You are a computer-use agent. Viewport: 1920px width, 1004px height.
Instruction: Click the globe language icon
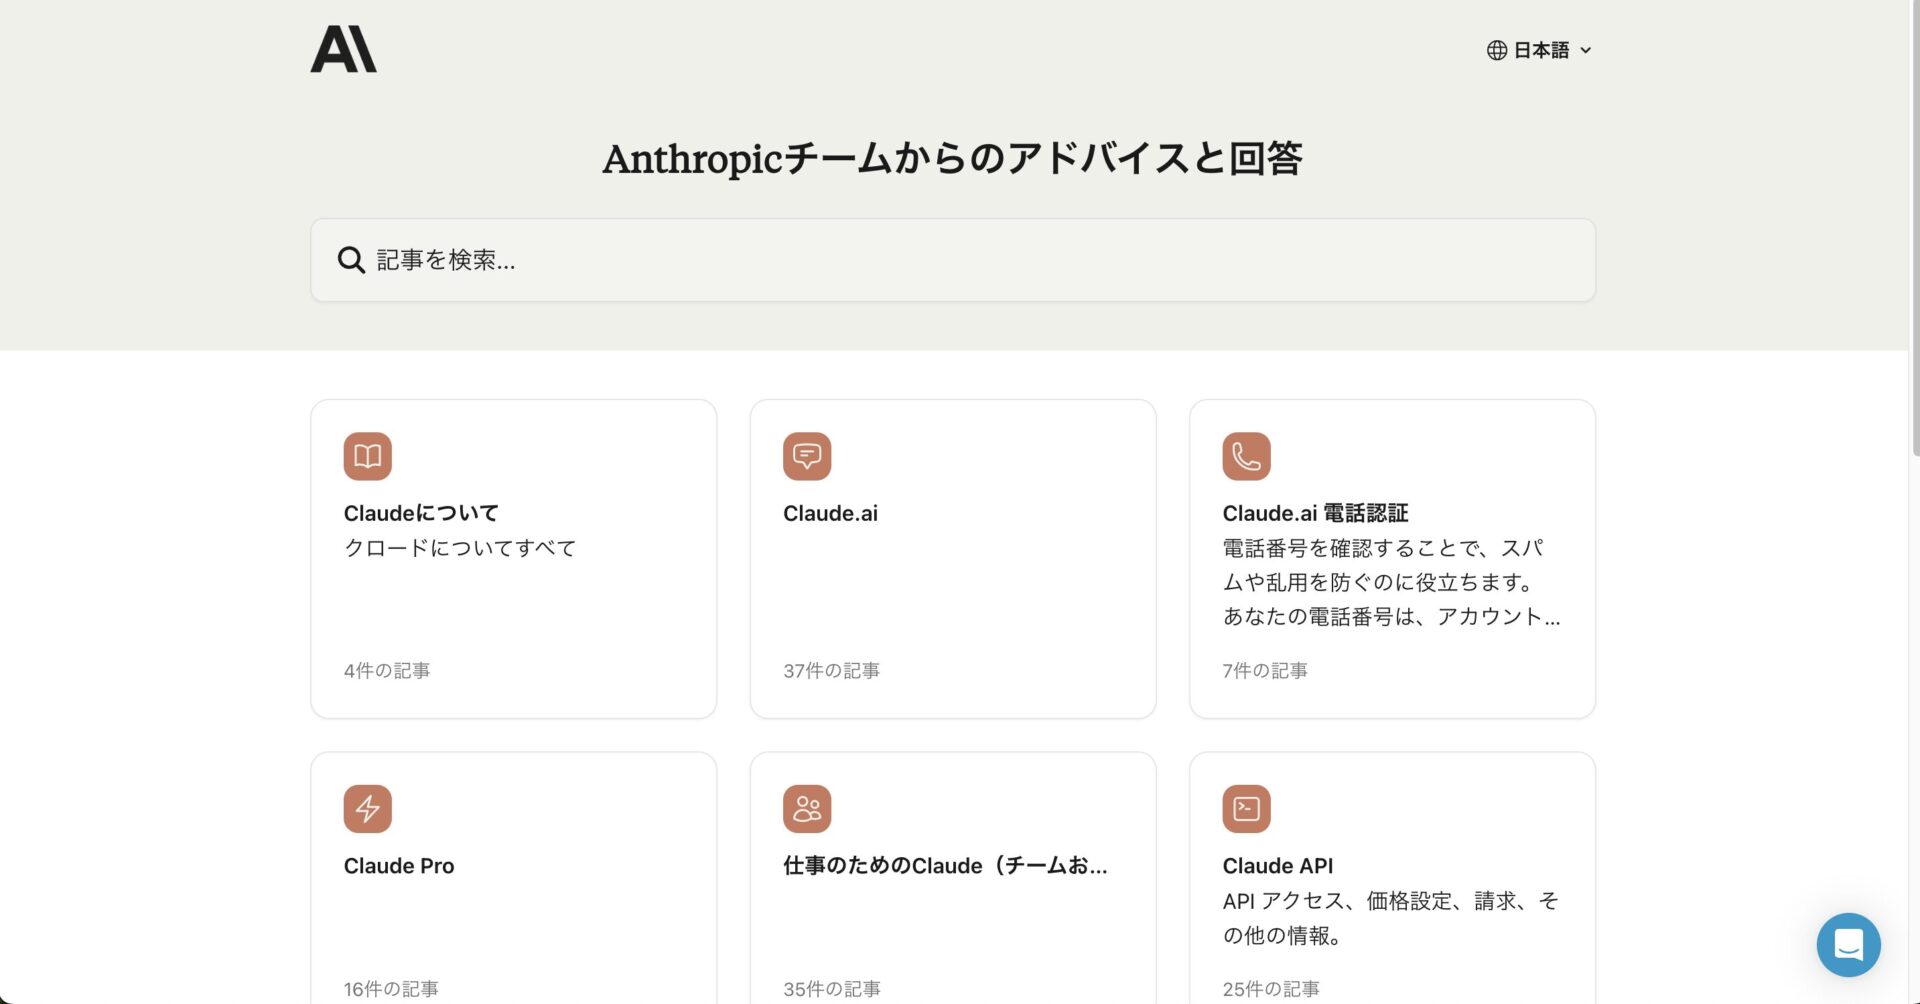pyautogui.click(x=1496, y=50)
